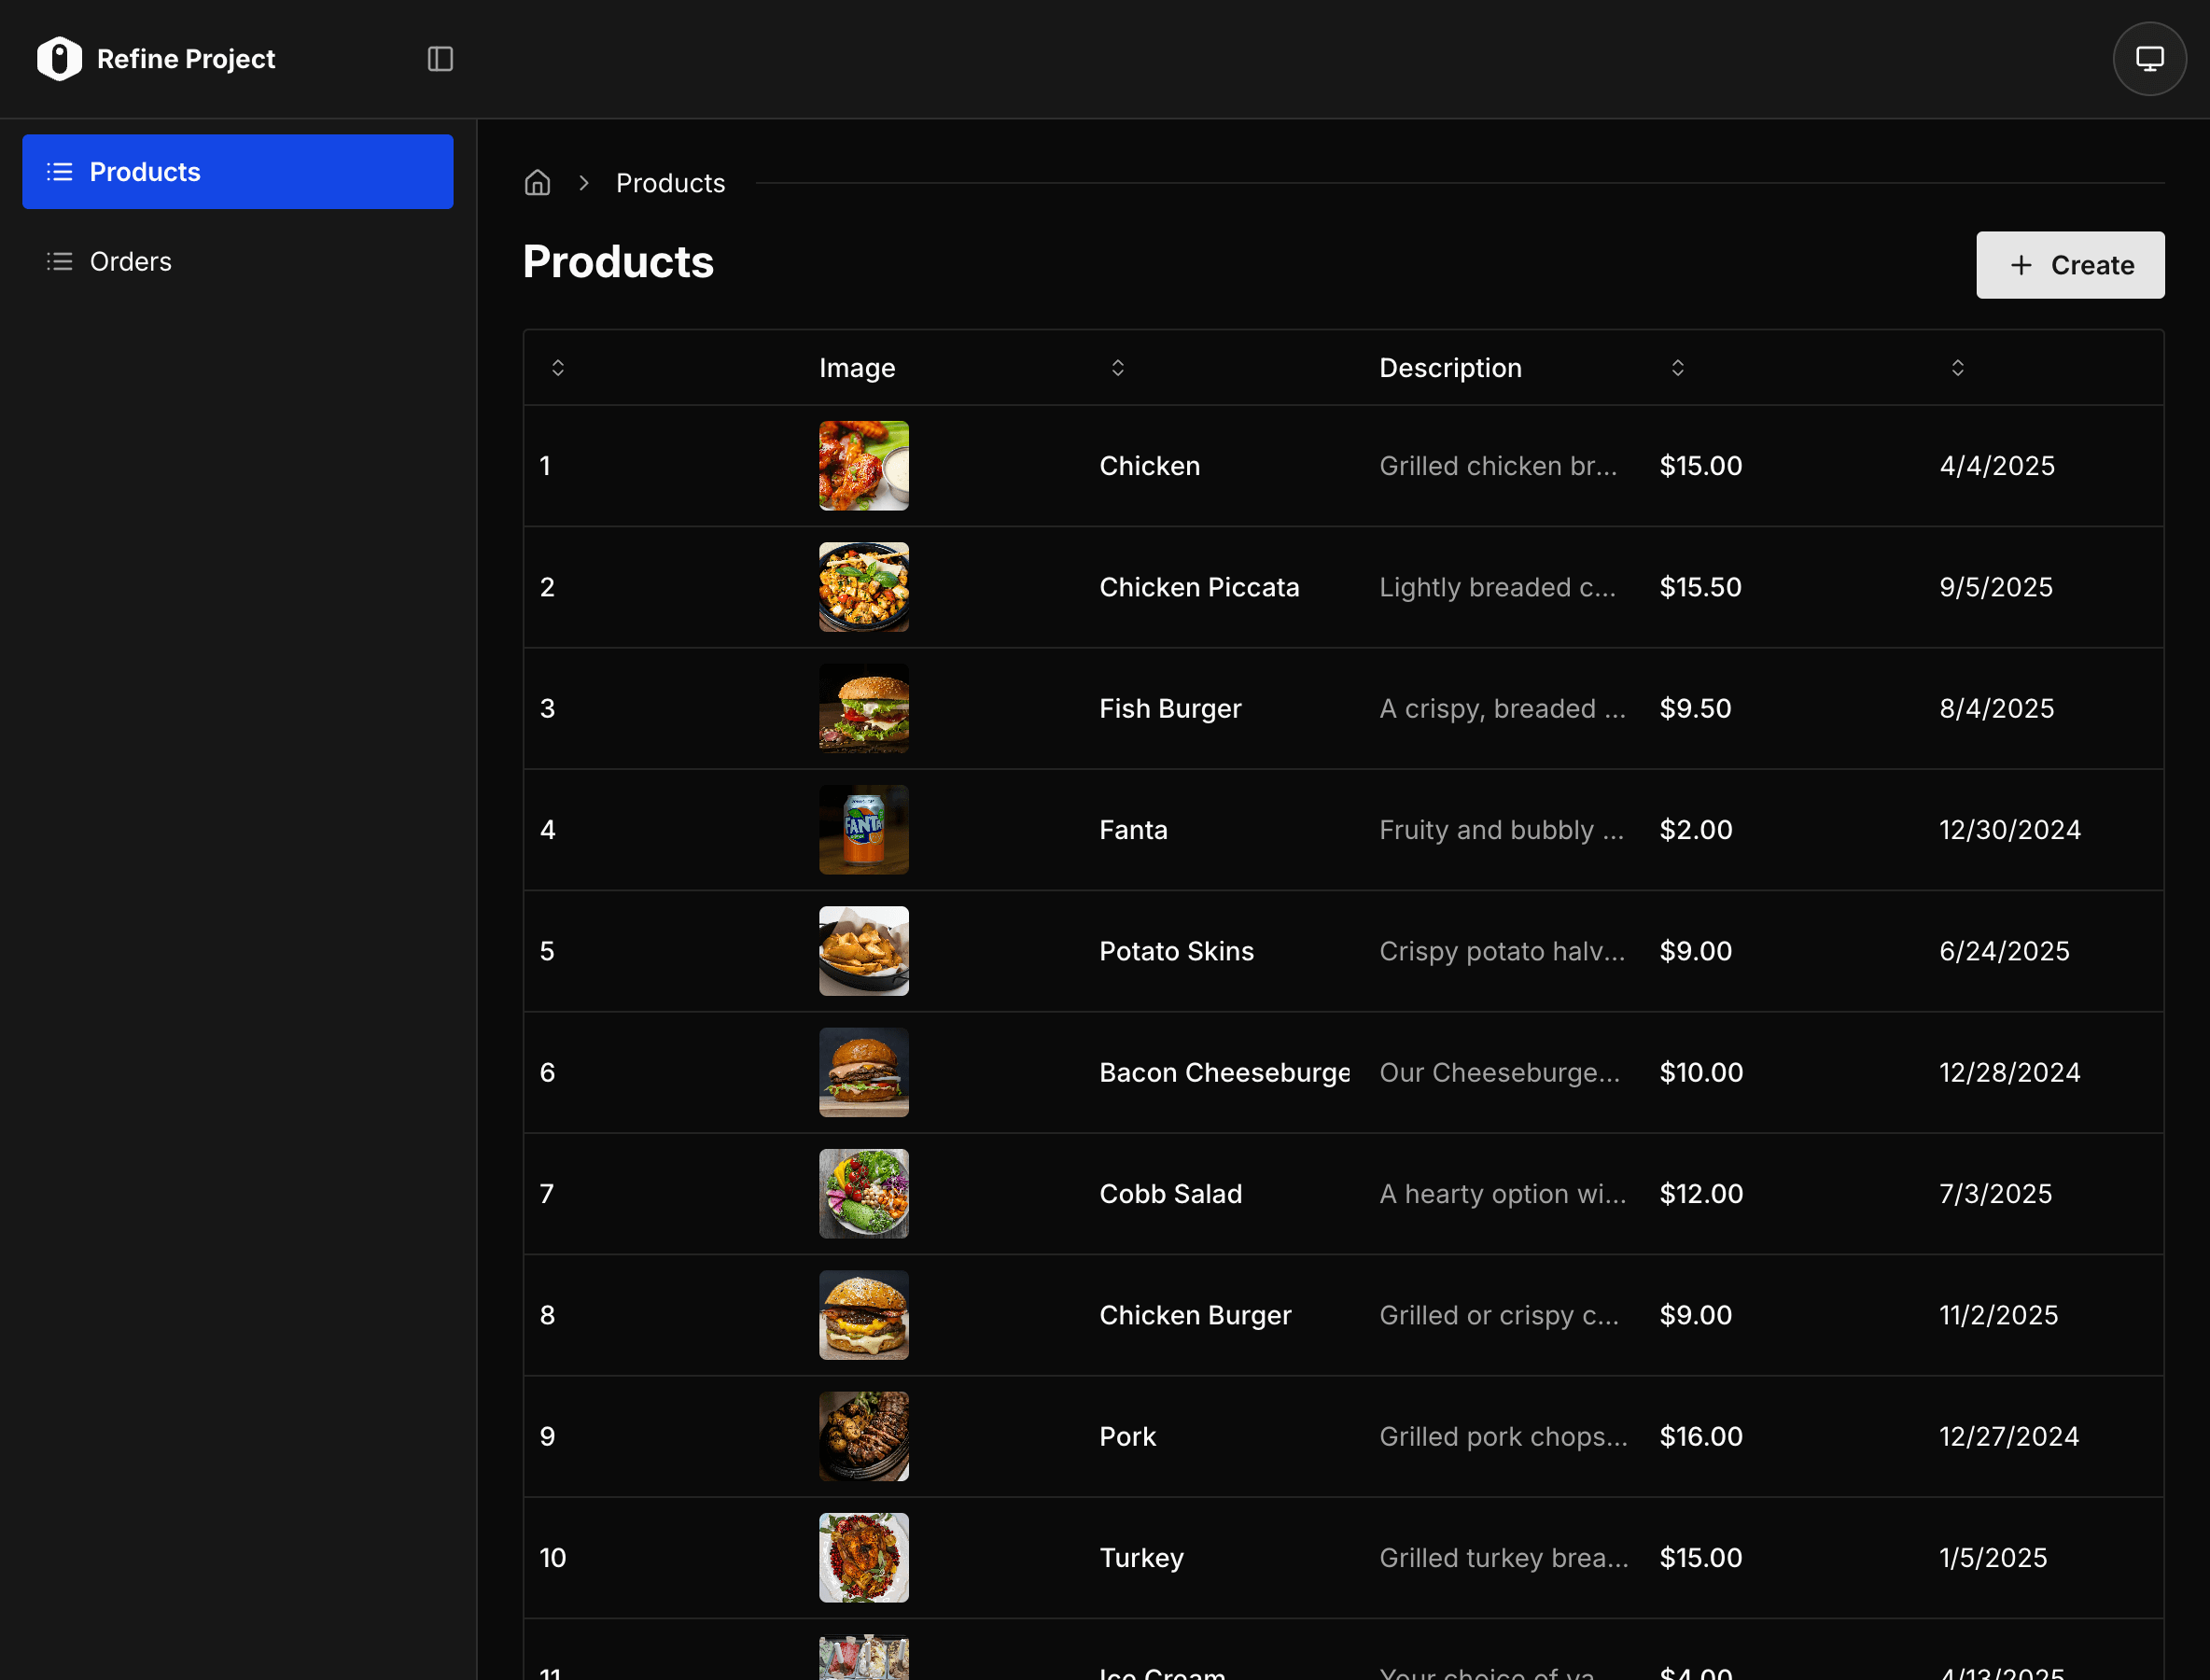The height and width of the screenshot is (1680, 2210).
Task: Select Products in the sidebar
Action: coord(237,172)
